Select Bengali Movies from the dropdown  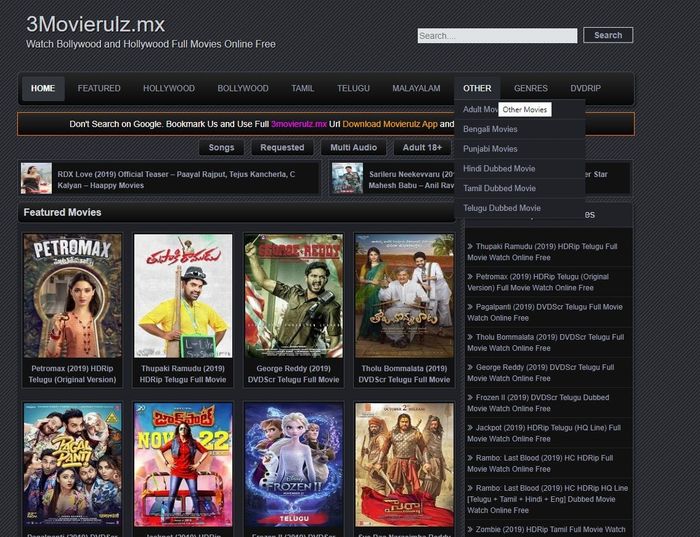pyautogui.click(x=490, y=129)
